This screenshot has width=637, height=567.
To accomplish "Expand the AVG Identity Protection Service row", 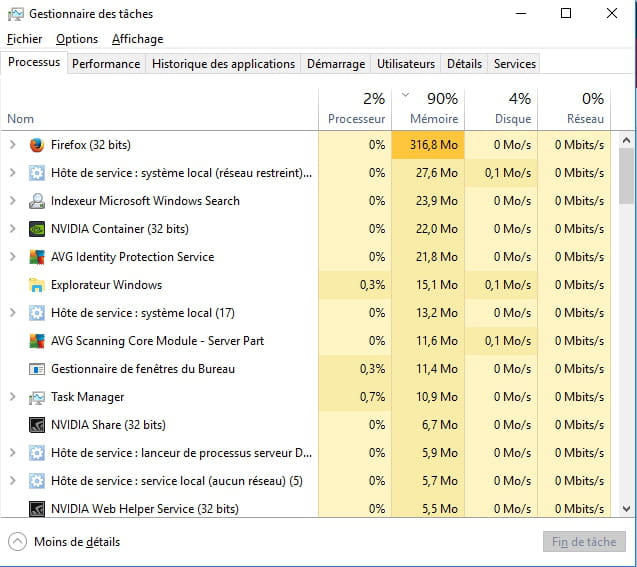I will coord(13,257).
